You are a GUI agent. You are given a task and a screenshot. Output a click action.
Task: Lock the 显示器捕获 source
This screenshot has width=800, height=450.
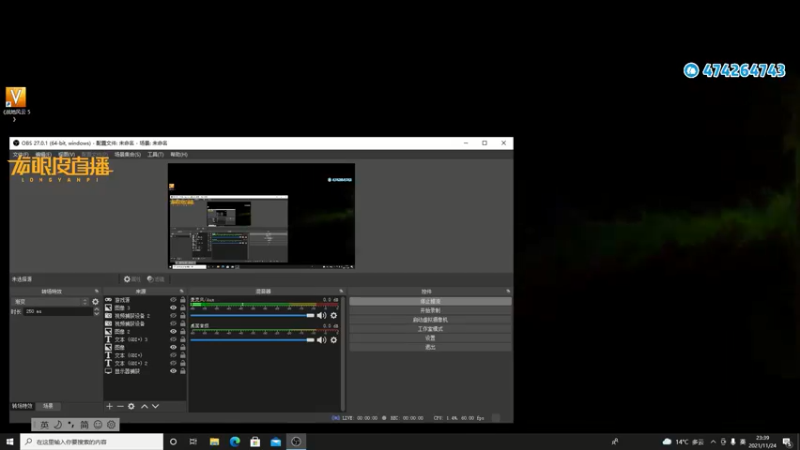(x=183, y=371)
